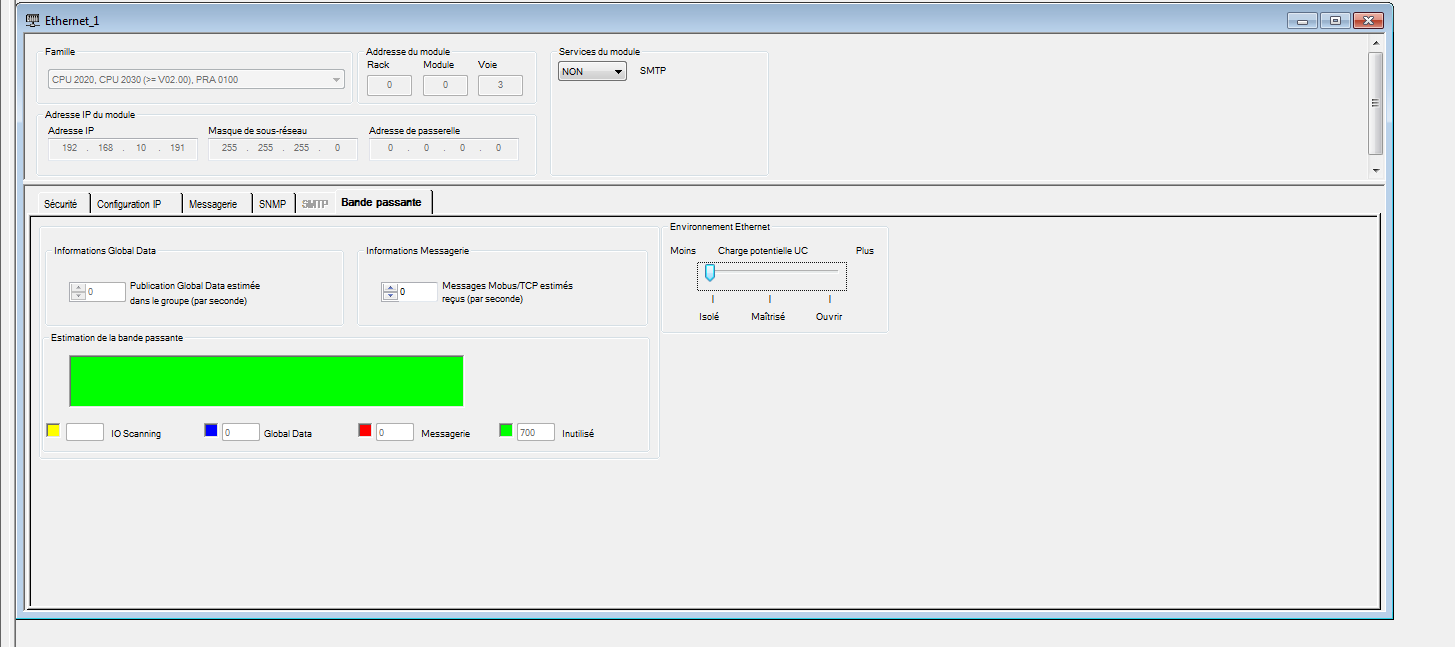Open the SMTP service NON dropdown

pyautogui.click(x=592, y=72)
